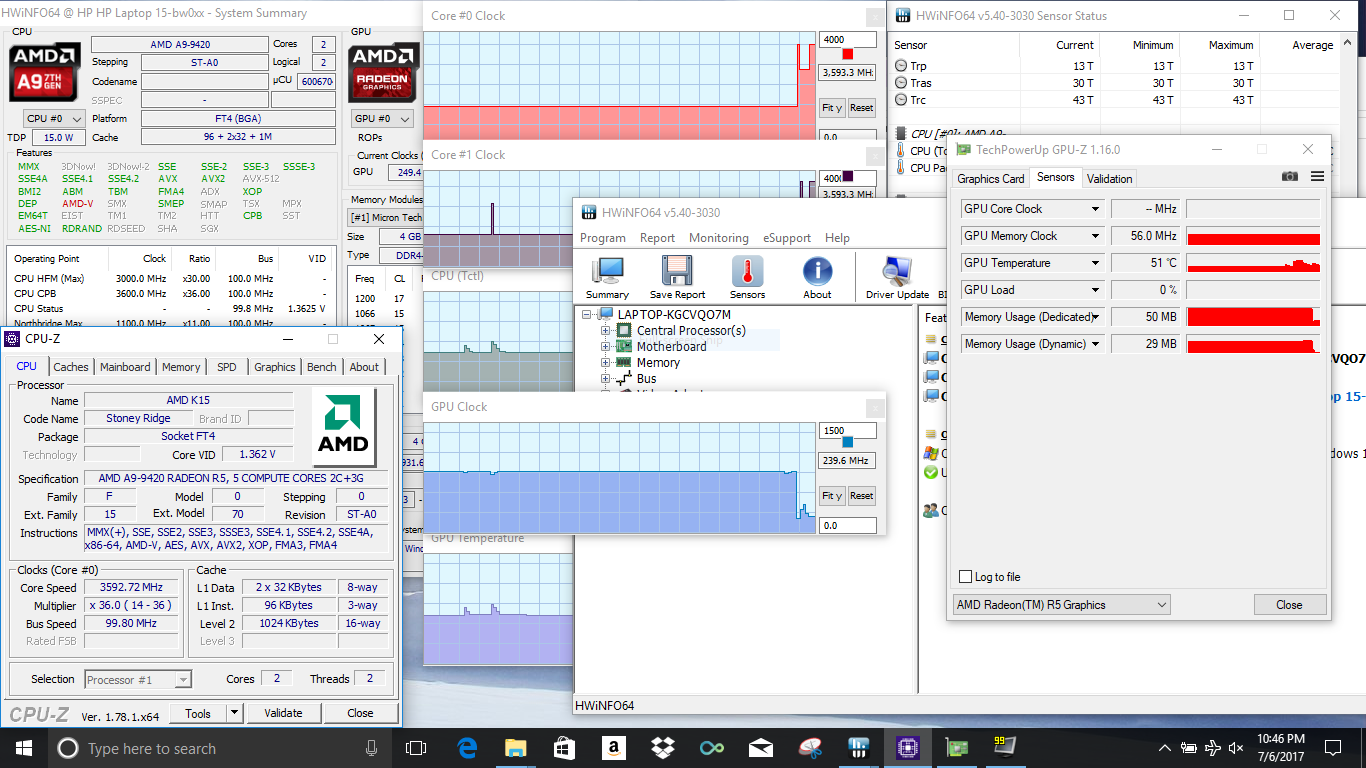Click the Tools button in CPU-Z
Image resolution: width=1366 pixels, height=768 pixels.
click(198, 713)
